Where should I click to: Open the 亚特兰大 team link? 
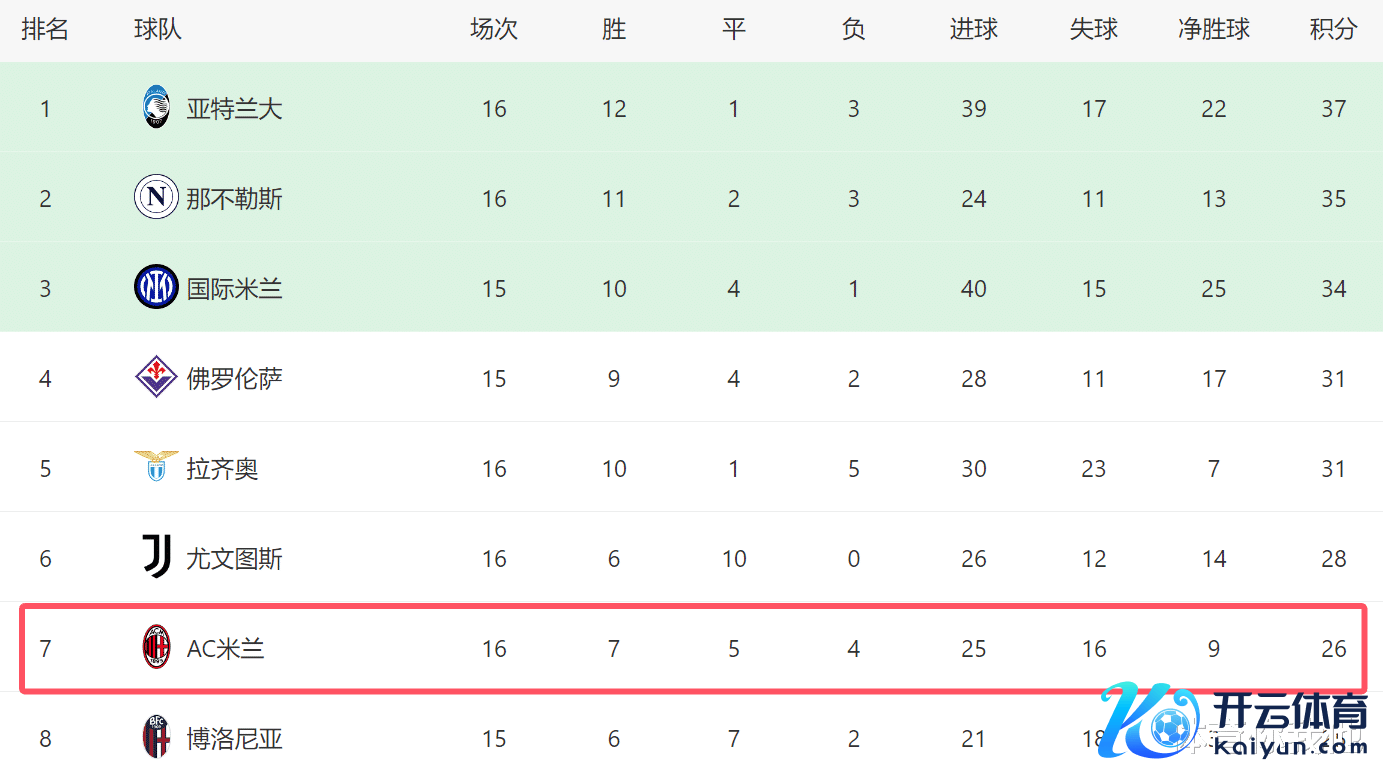(x=234, y=109)
